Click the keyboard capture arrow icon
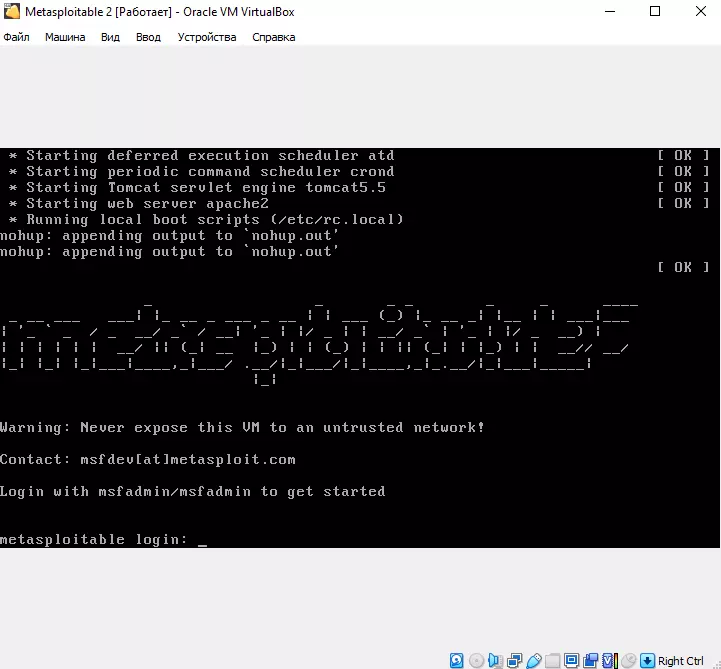The width and height of the screenshot is (721, 669). [x=647, y=660]
